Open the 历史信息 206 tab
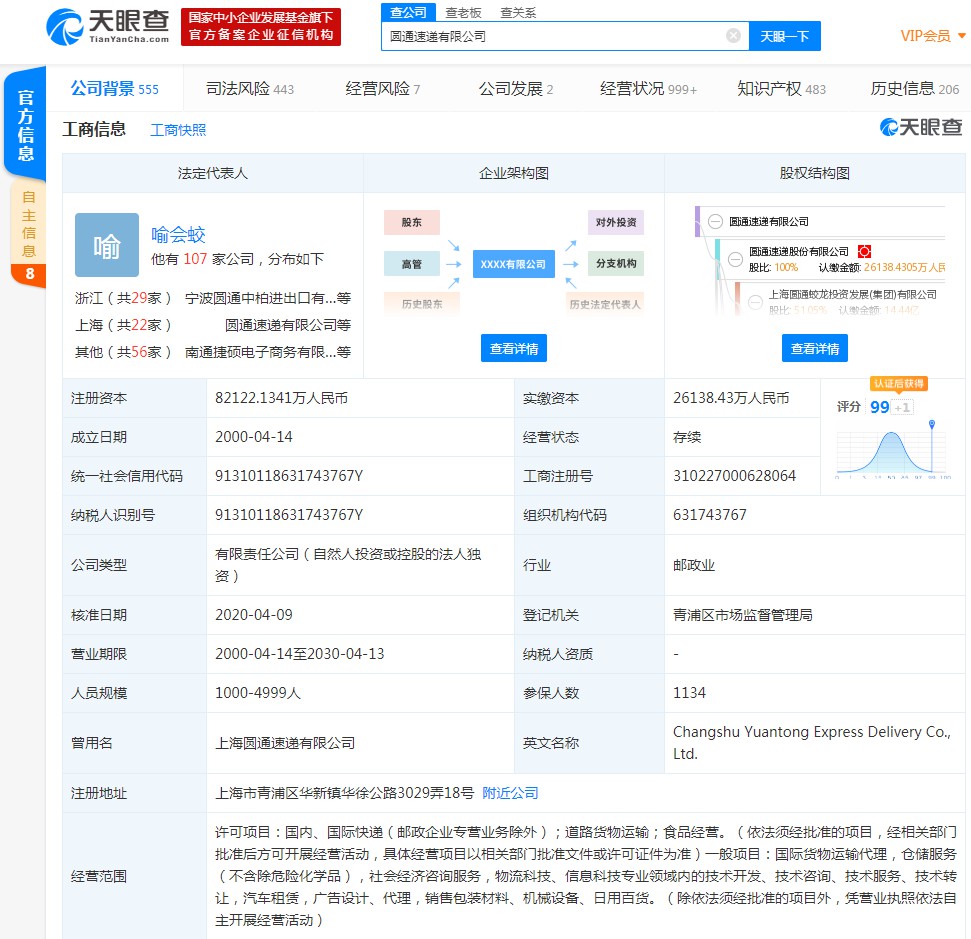971x939 pixels. coord(915,89)
